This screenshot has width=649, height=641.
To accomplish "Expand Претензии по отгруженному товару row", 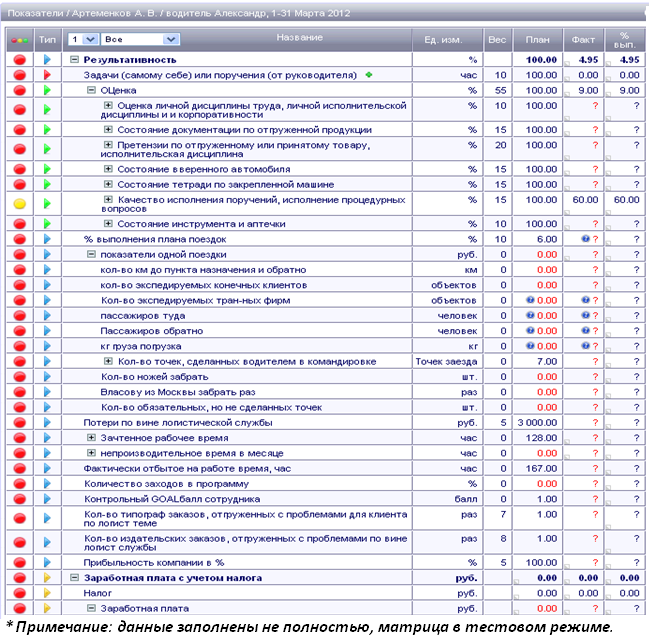I will pos(108,145).
